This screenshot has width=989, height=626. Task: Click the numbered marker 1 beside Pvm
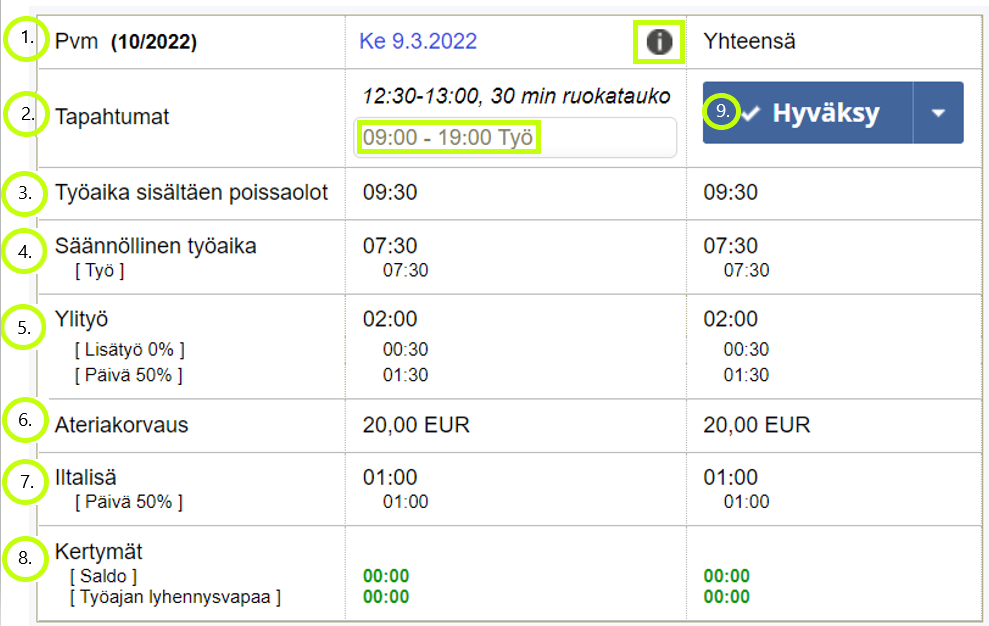pos(26,38)
